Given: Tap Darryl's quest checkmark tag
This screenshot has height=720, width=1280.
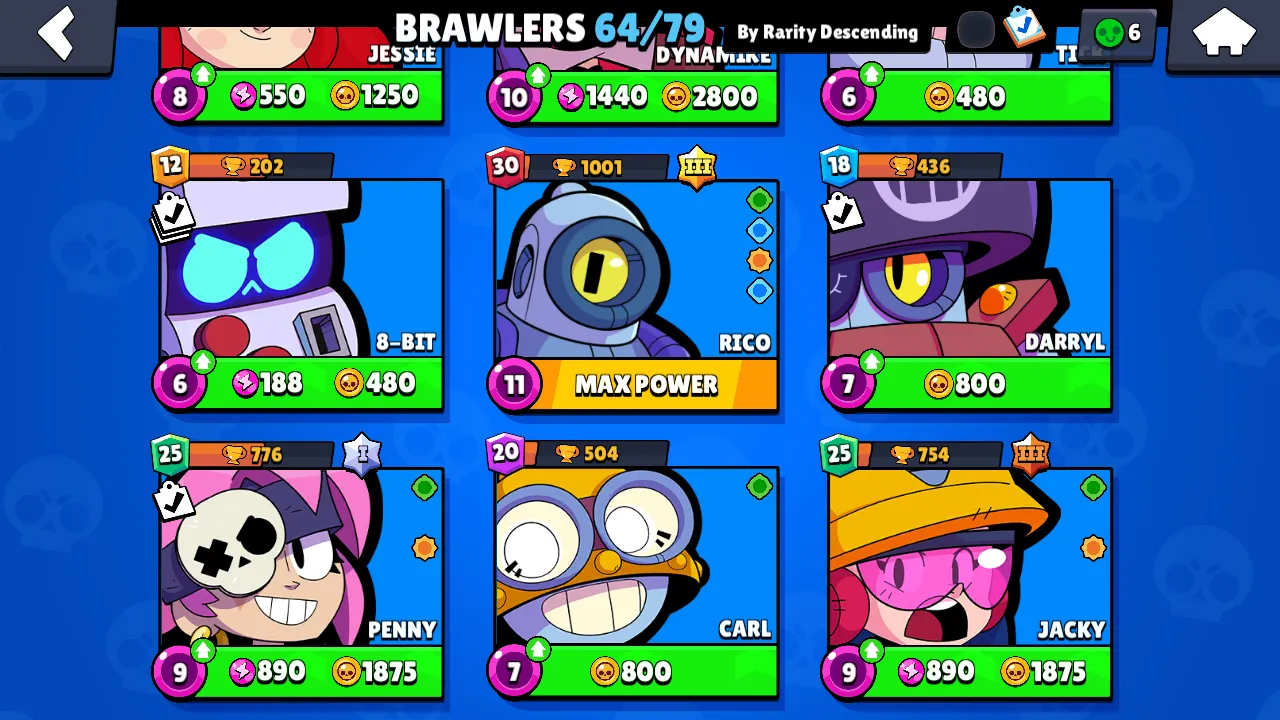Looking at the screenshot, I should tap(840, 209).
